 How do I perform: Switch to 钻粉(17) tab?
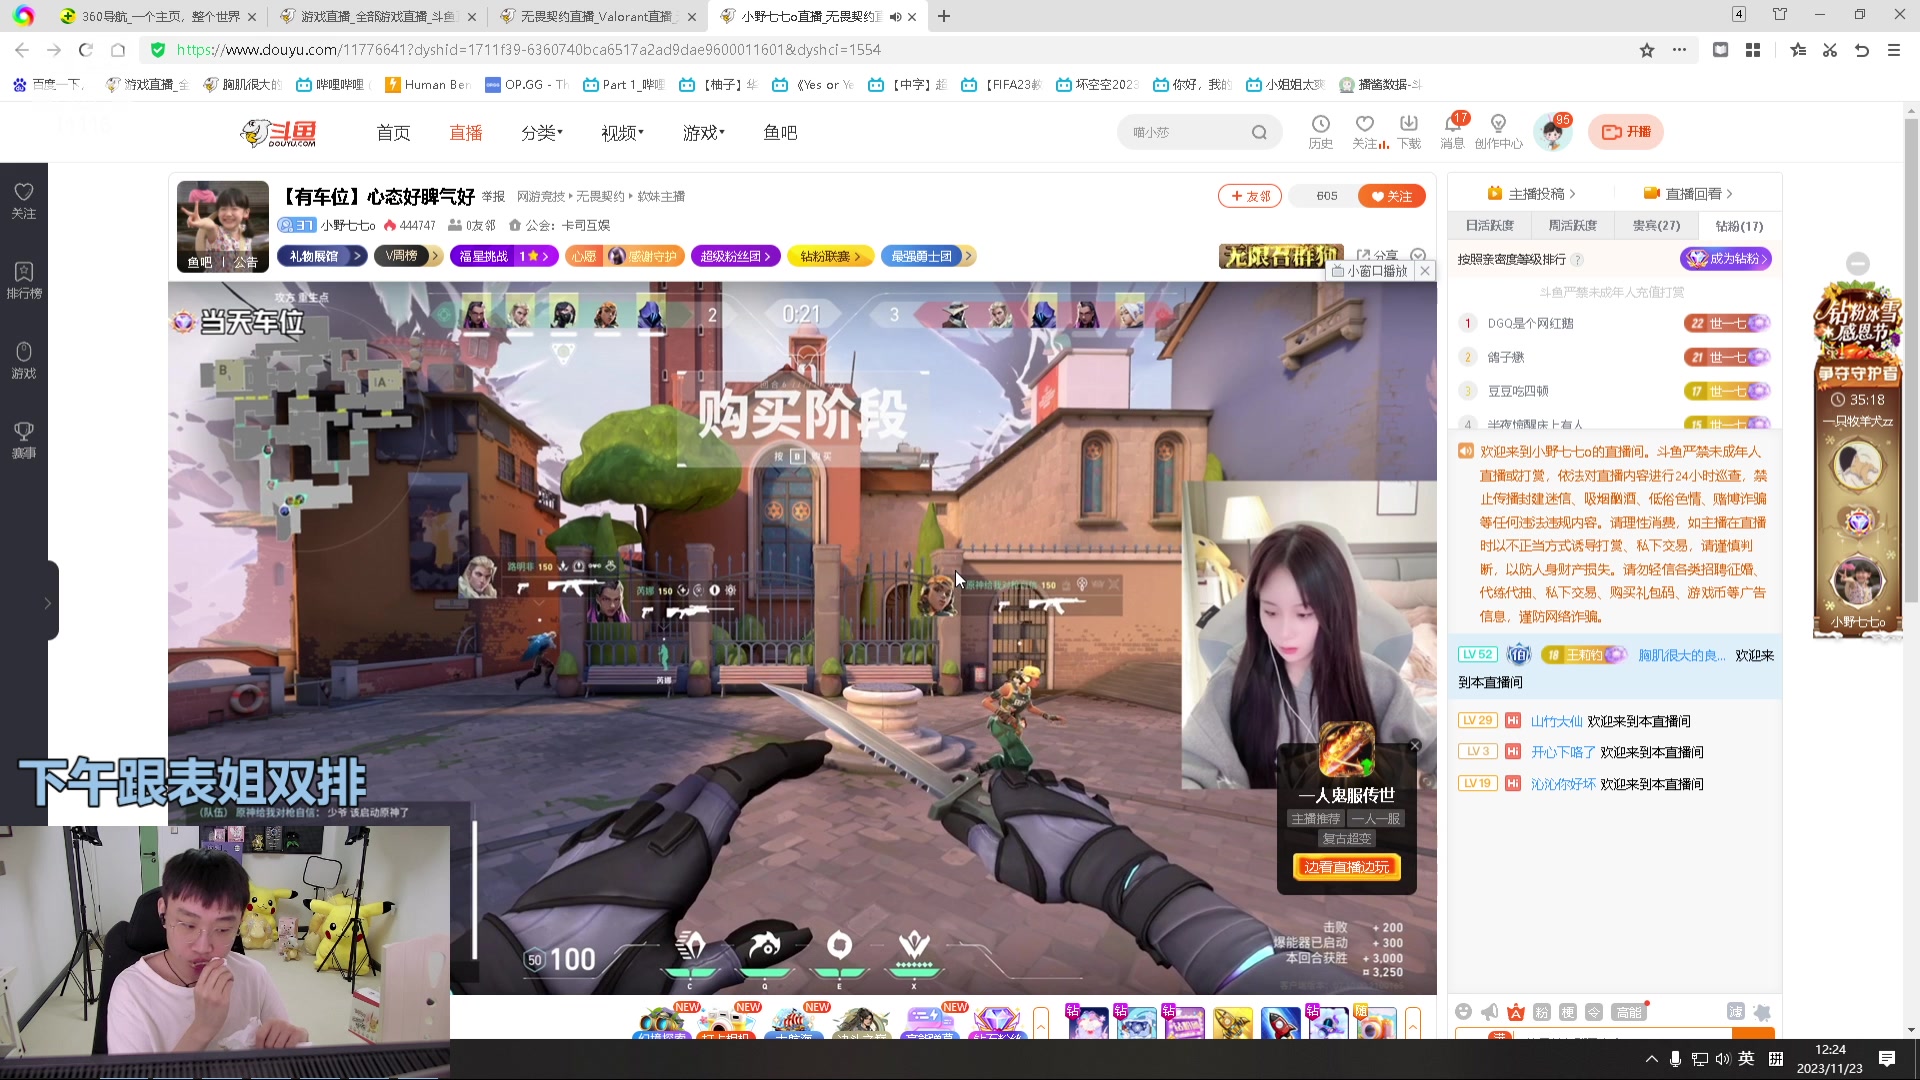point(1739,225)
